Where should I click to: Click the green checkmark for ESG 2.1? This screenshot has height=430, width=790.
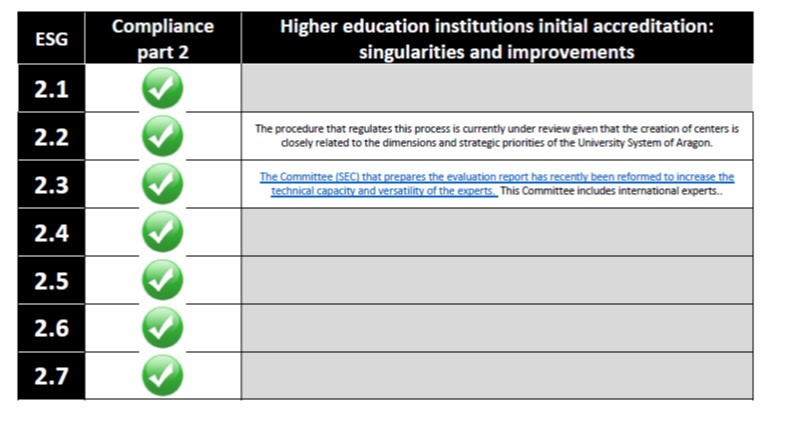[162, 88]
